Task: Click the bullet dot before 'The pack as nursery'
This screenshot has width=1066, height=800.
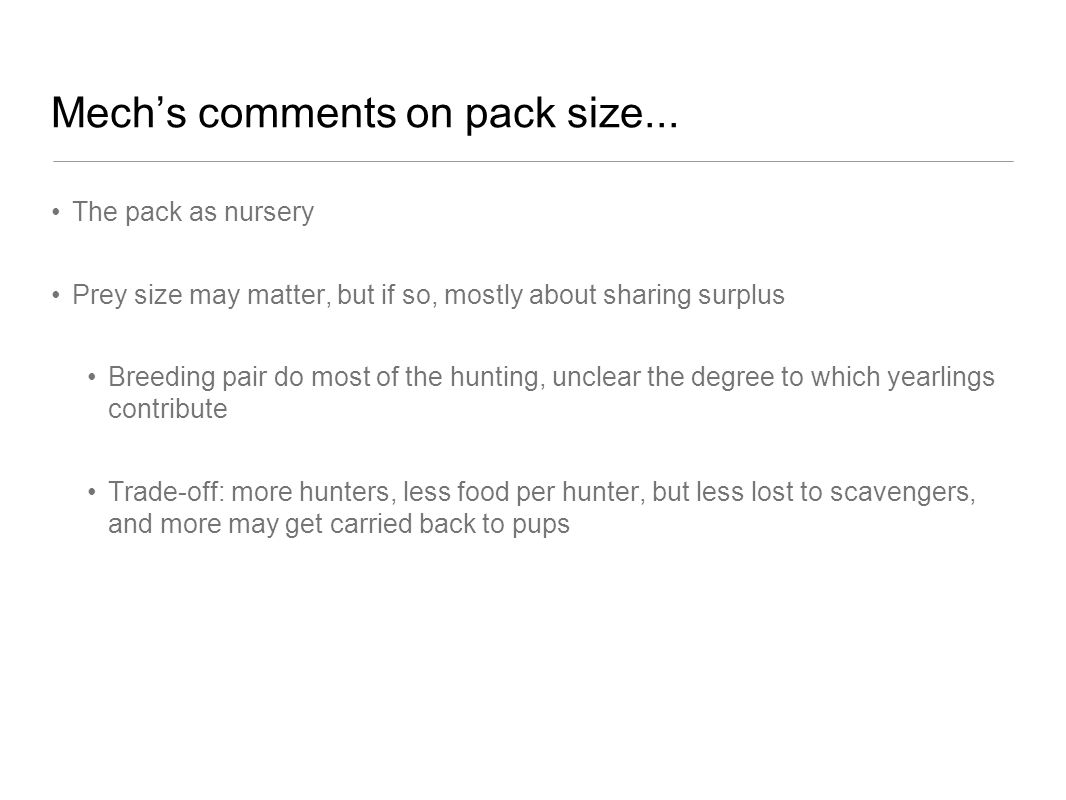Action: point(56,213)
